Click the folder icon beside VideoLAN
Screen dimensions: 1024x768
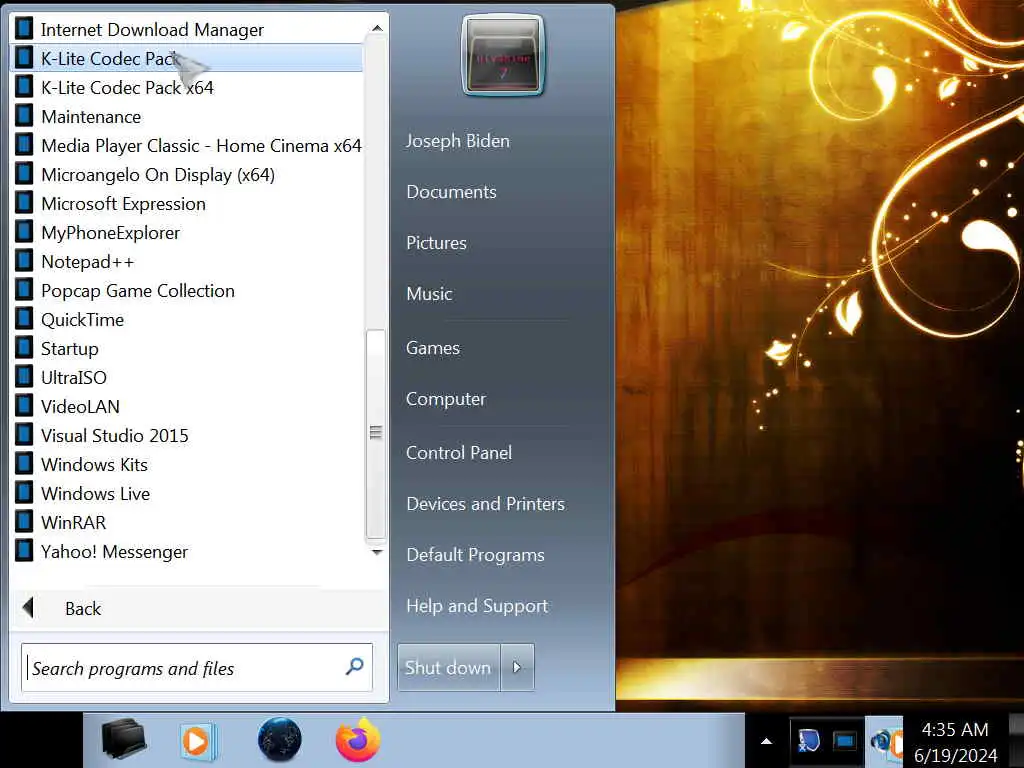pos(24,406)
